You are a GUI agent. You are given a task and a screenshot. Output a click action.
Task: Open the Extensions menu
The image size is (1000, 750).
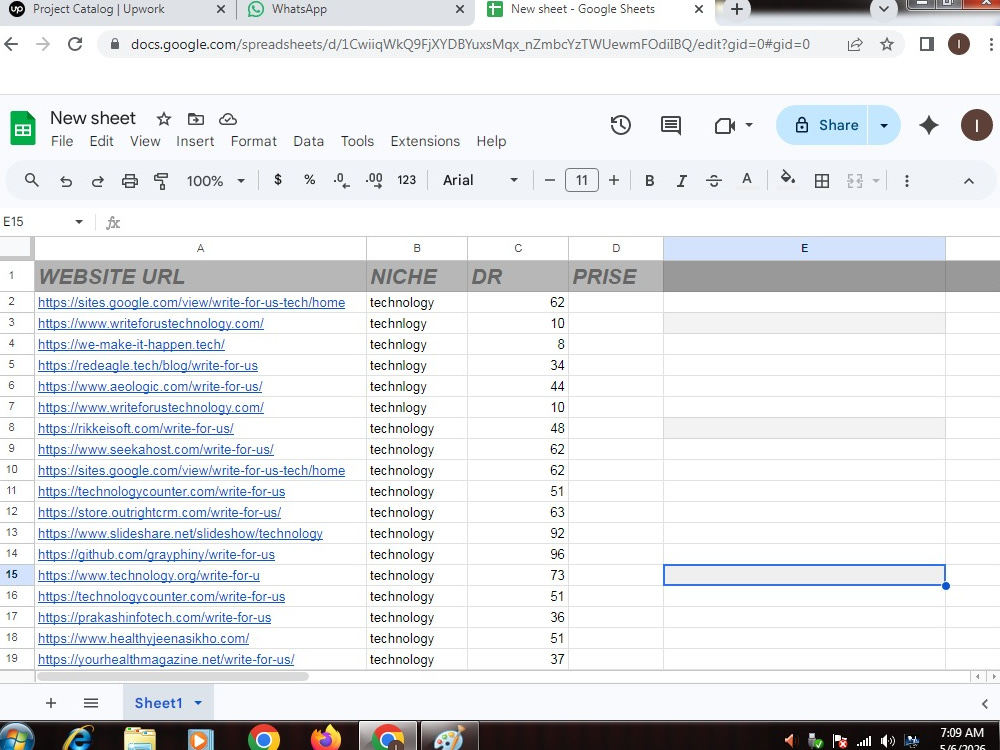425,141
